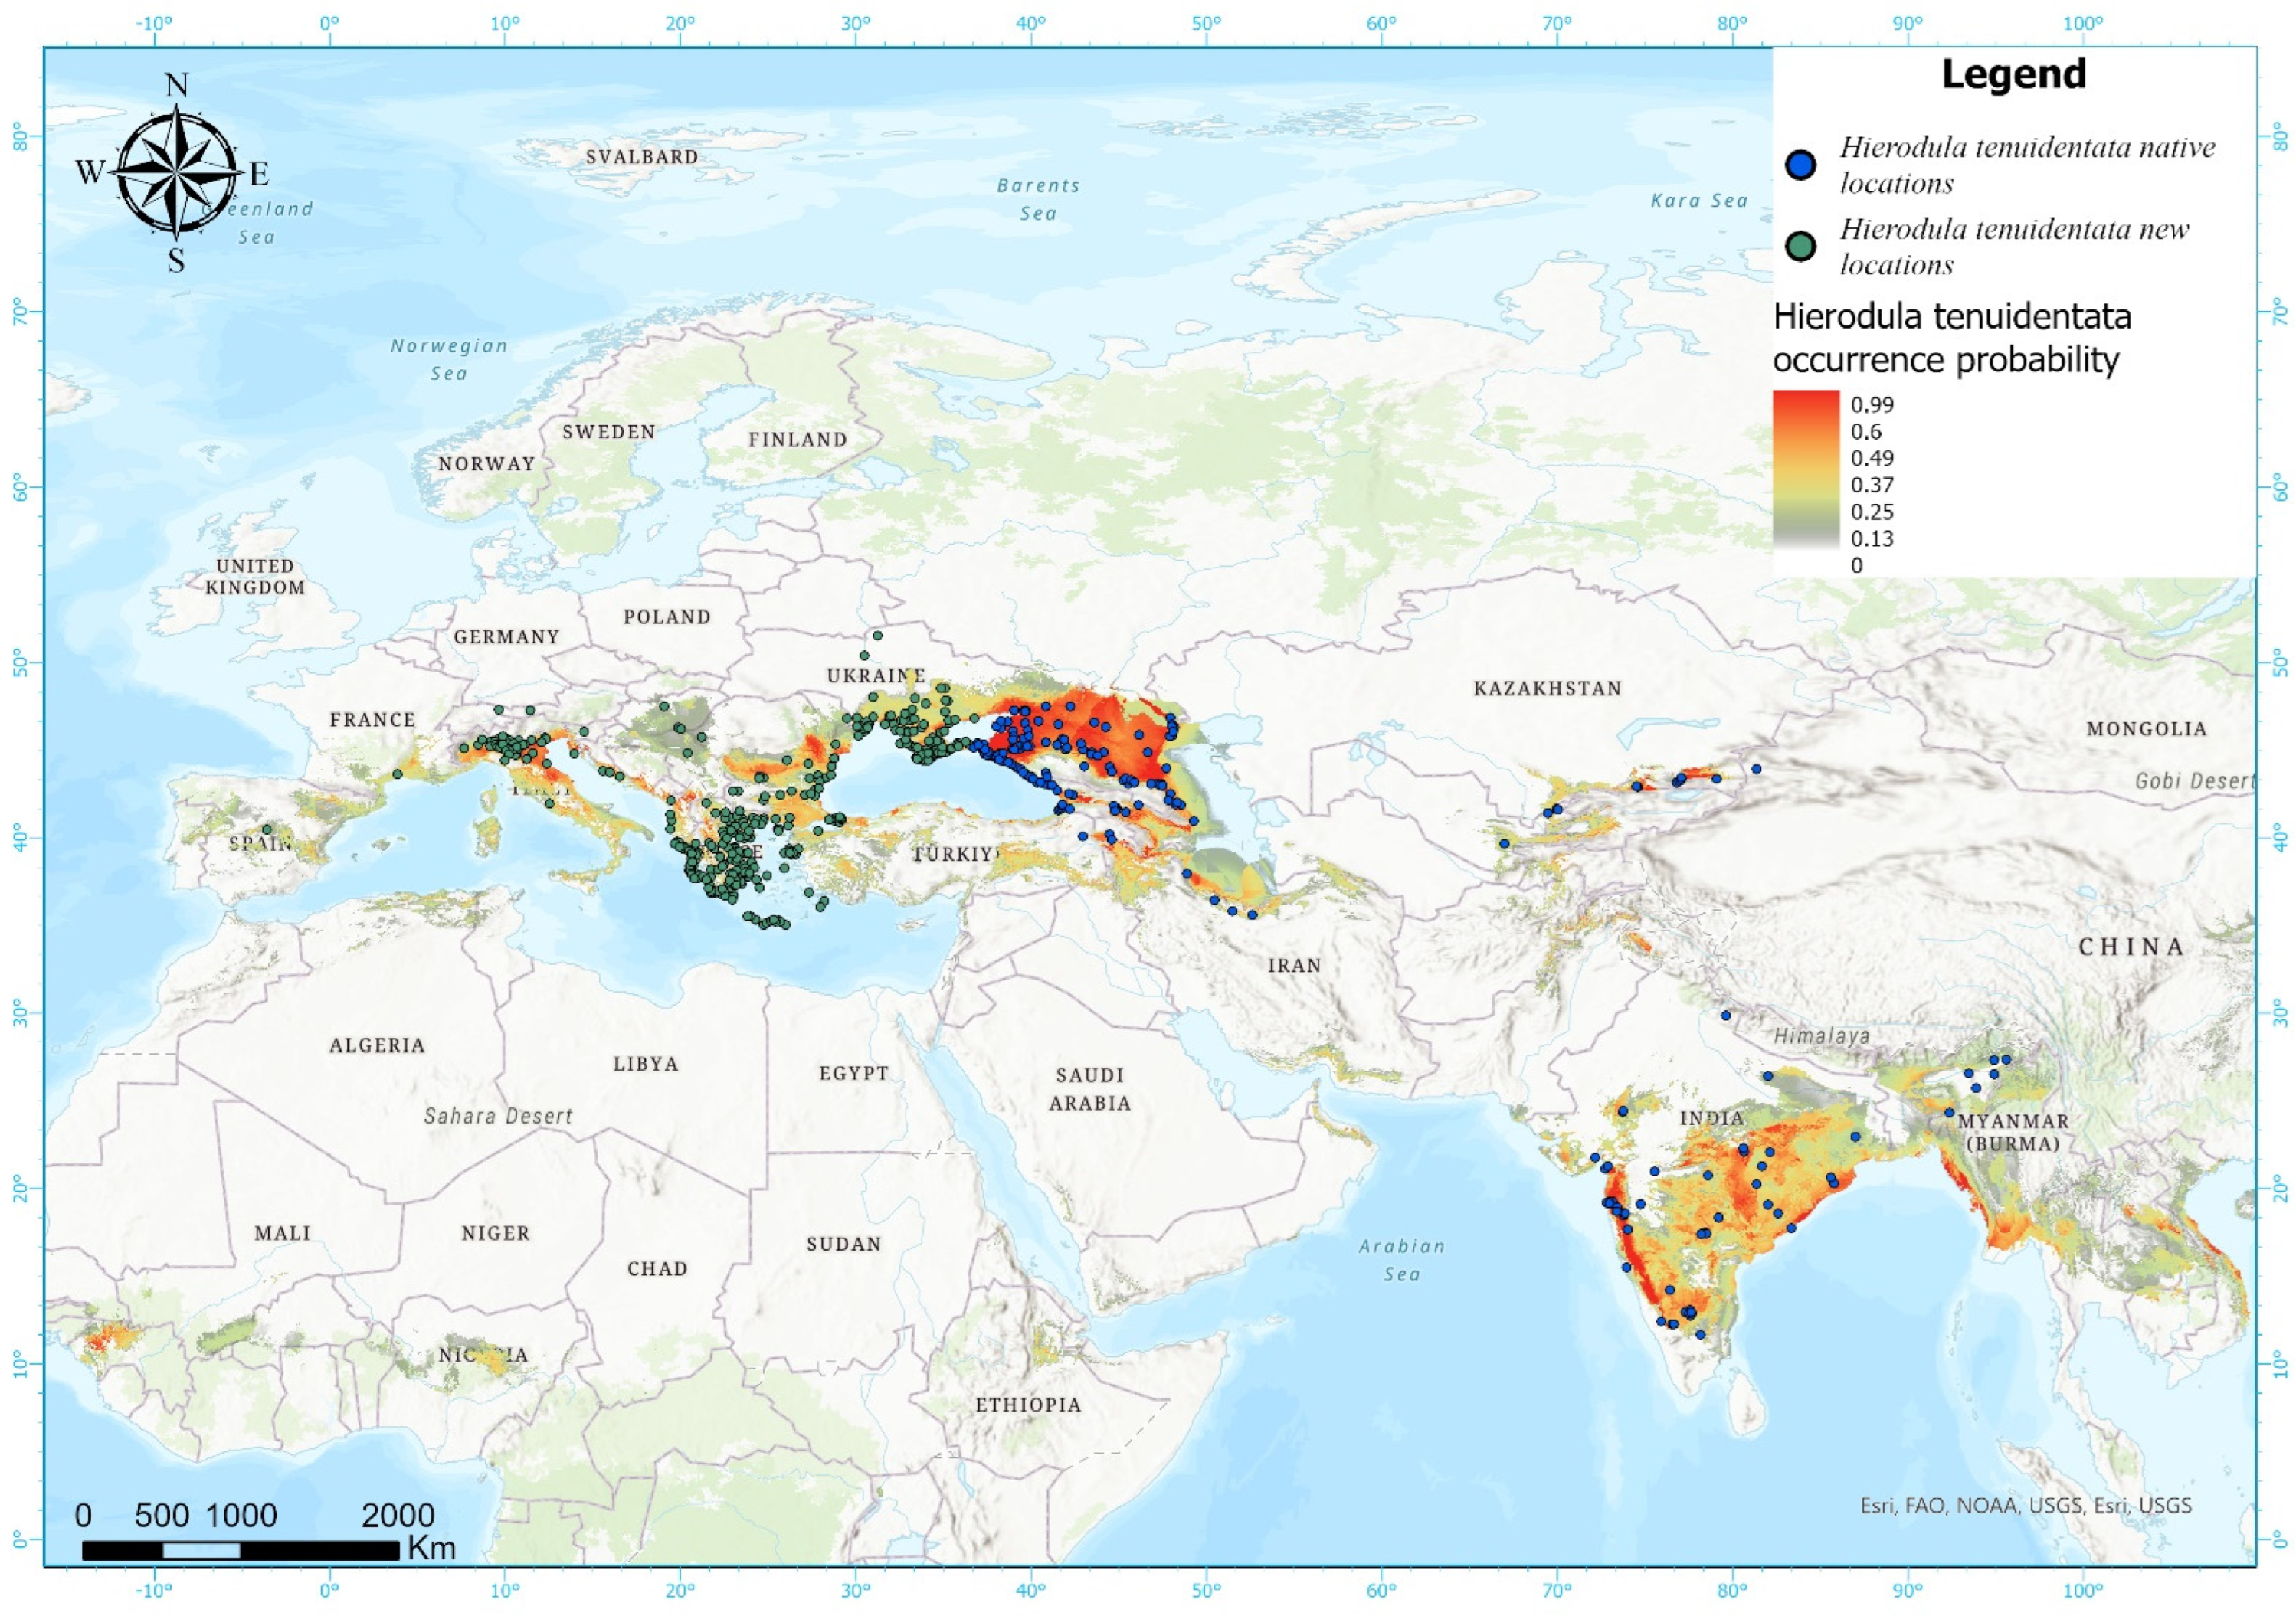Click the Legend title text
Viewport: 2296px width, 1616px height.
pyautogui.click(x=2013, y=75)
